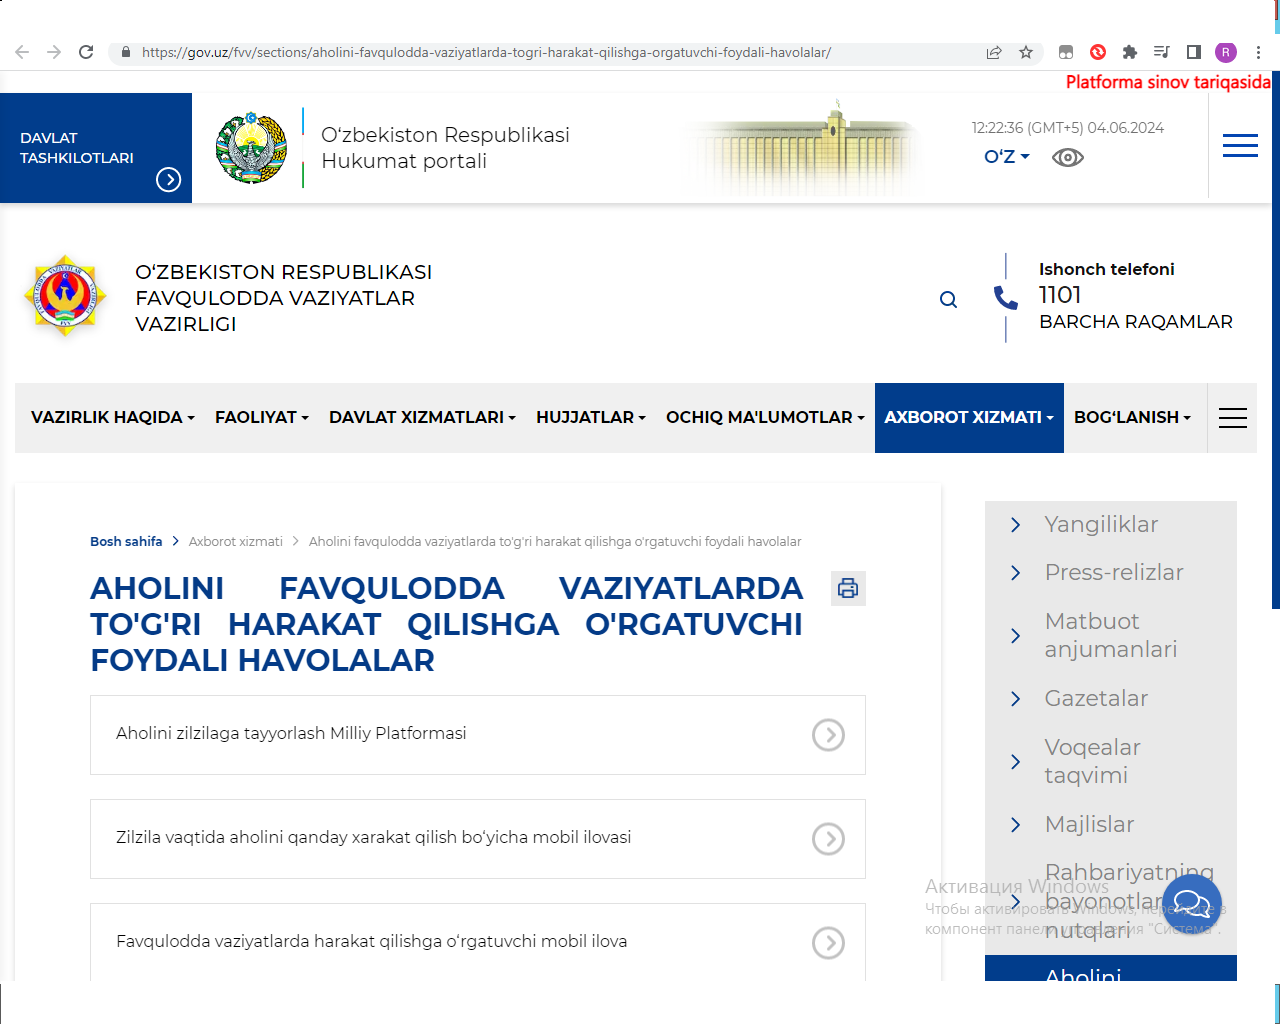Click the print page icon
The image size is (1280, 1024).
pos(848,588)
